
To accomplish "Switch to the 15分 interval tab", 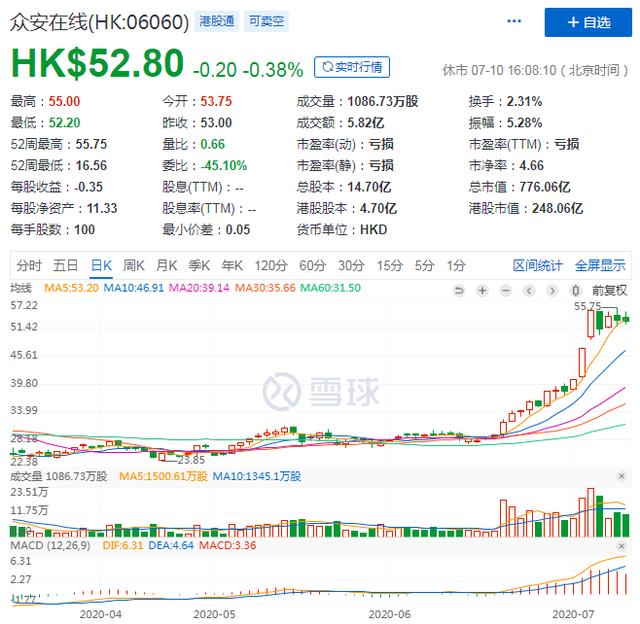I will (389, 266).
